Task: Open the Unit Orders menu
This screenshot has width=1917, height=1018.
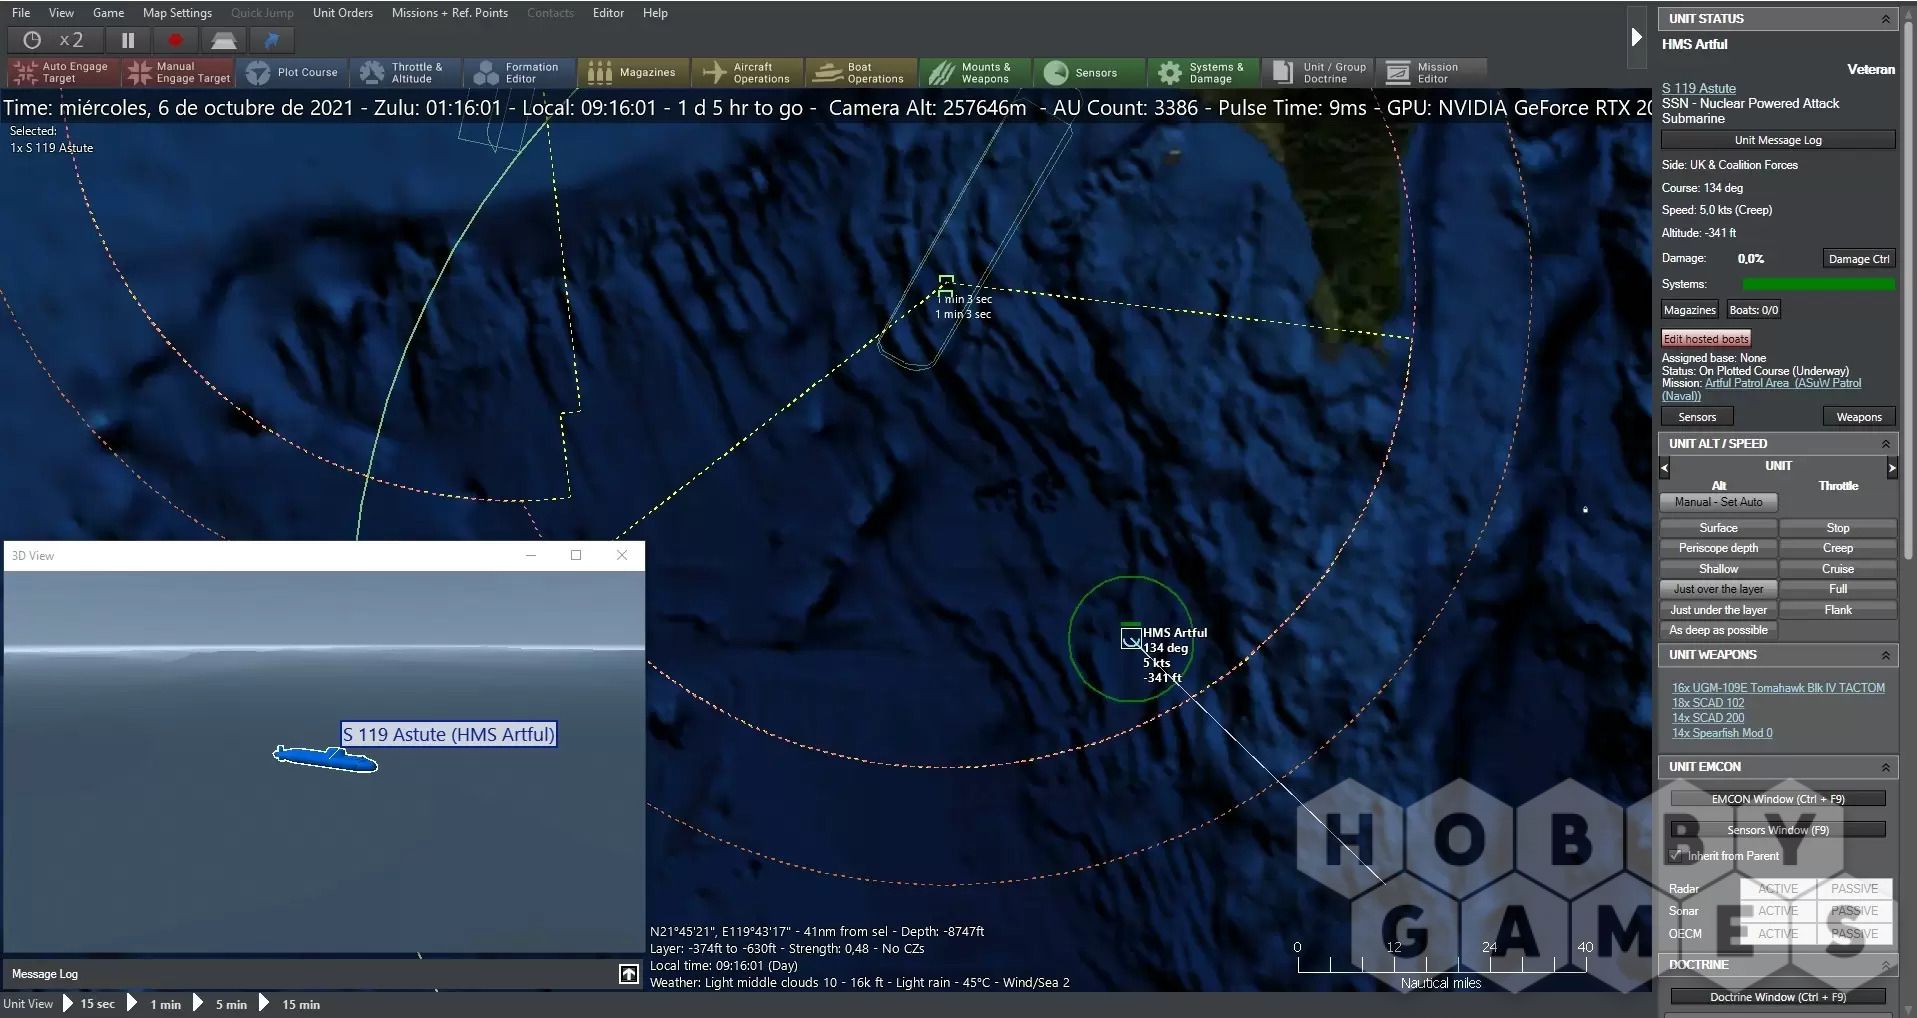Action: [342, 13]
